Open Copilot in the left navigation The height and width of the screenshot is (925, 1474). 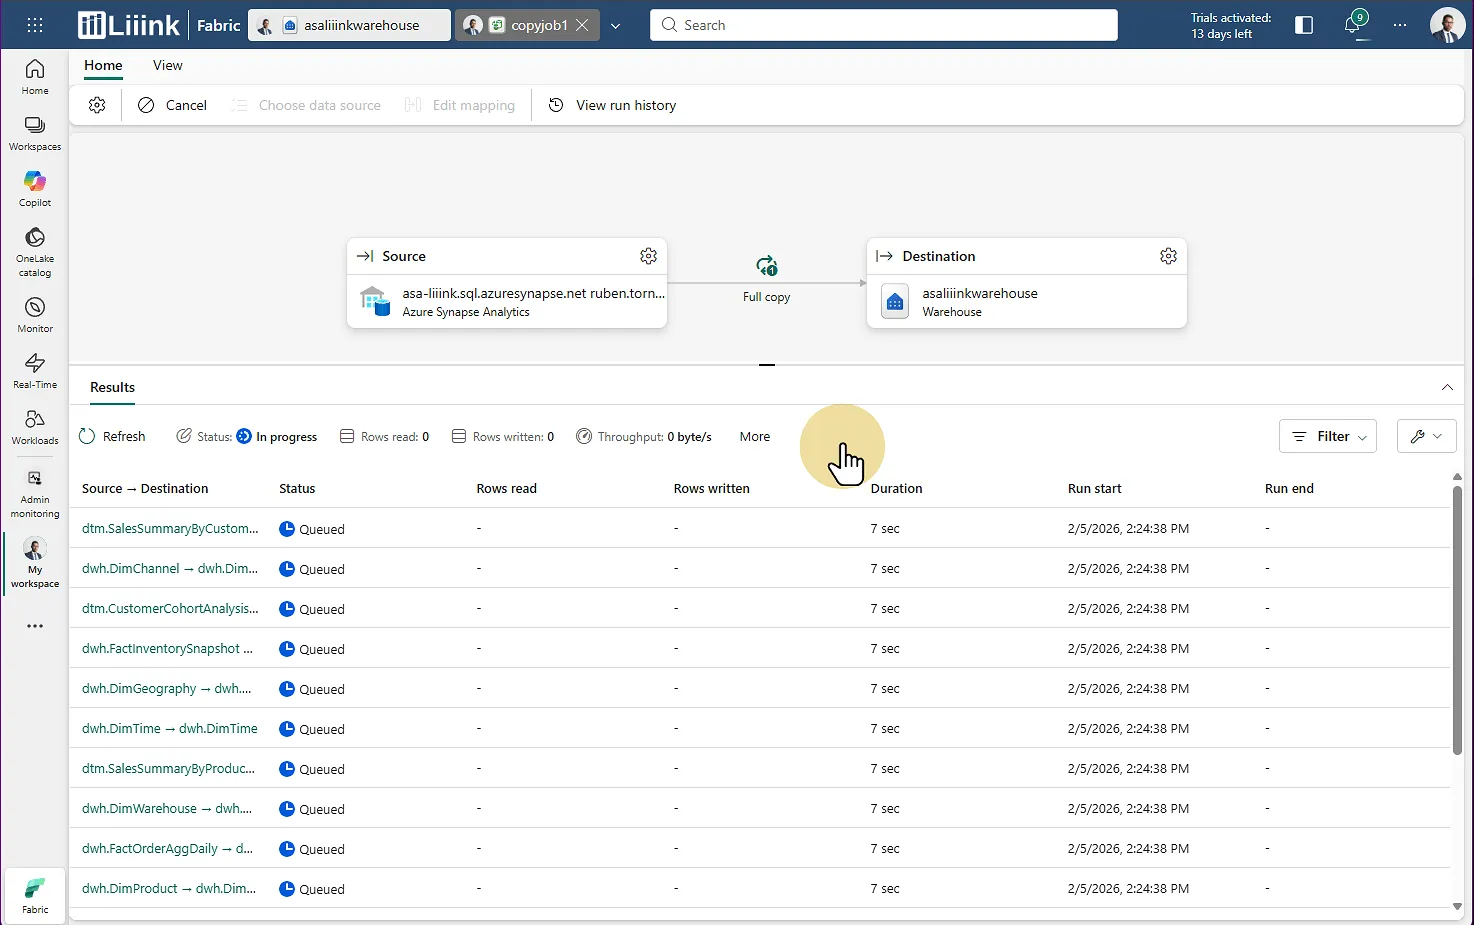tap(35, 188)
